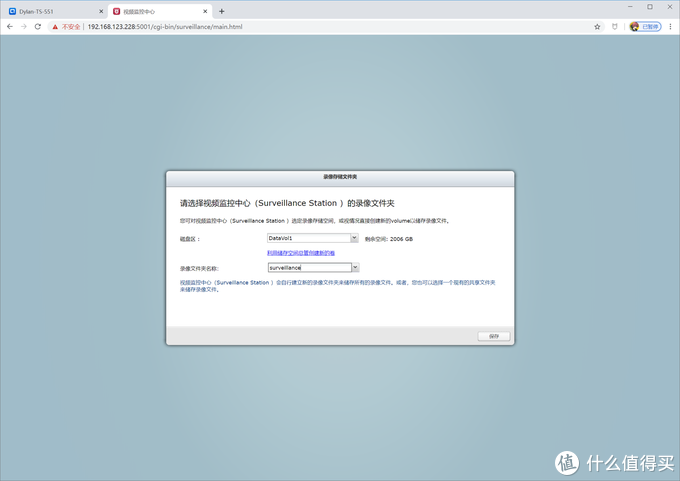Open the Chrome three-dot menu
This screenshot has height=481, width=680.
[670, 27]
